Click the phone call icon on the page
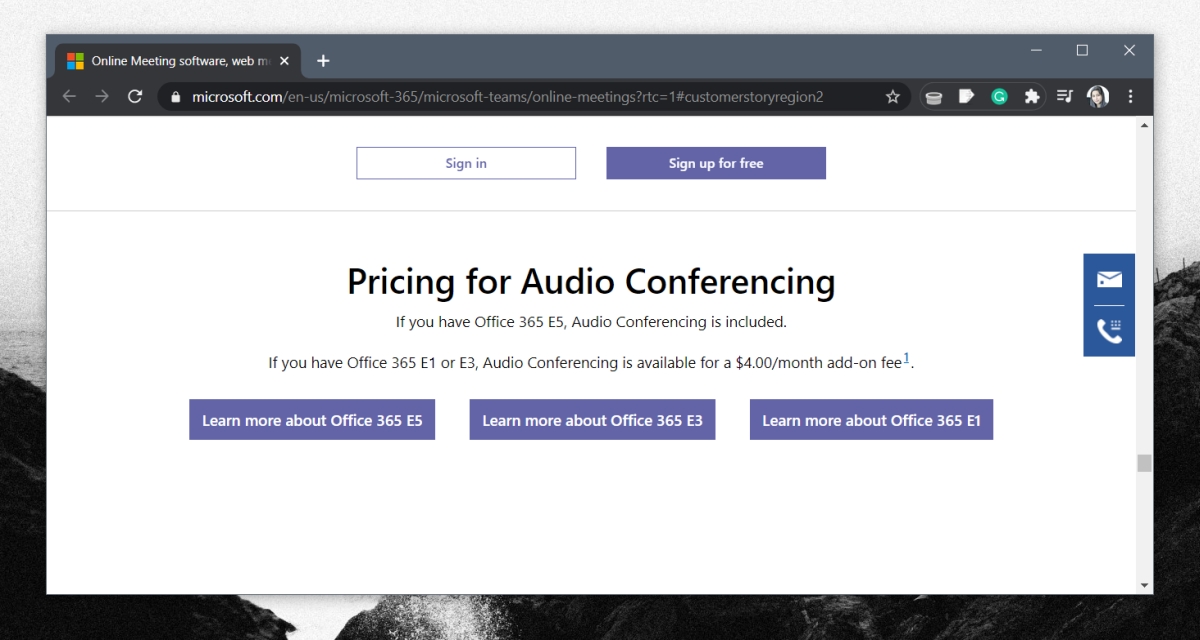1200x640 pixels. 1109,331
